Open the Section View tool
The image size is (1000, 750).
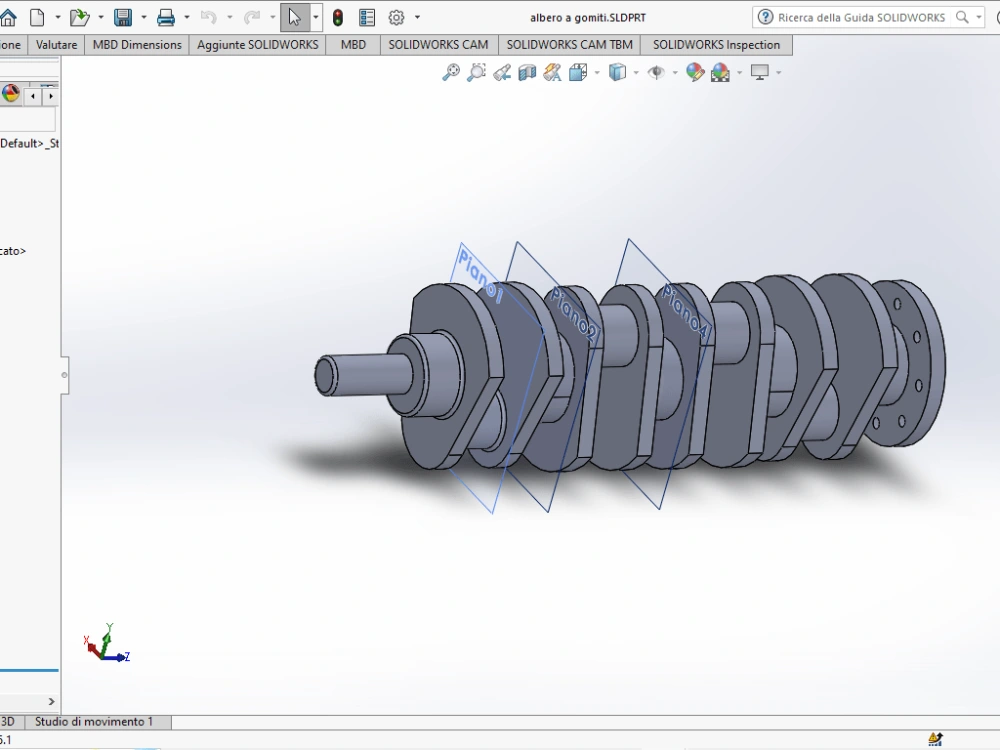pos(527,72)
